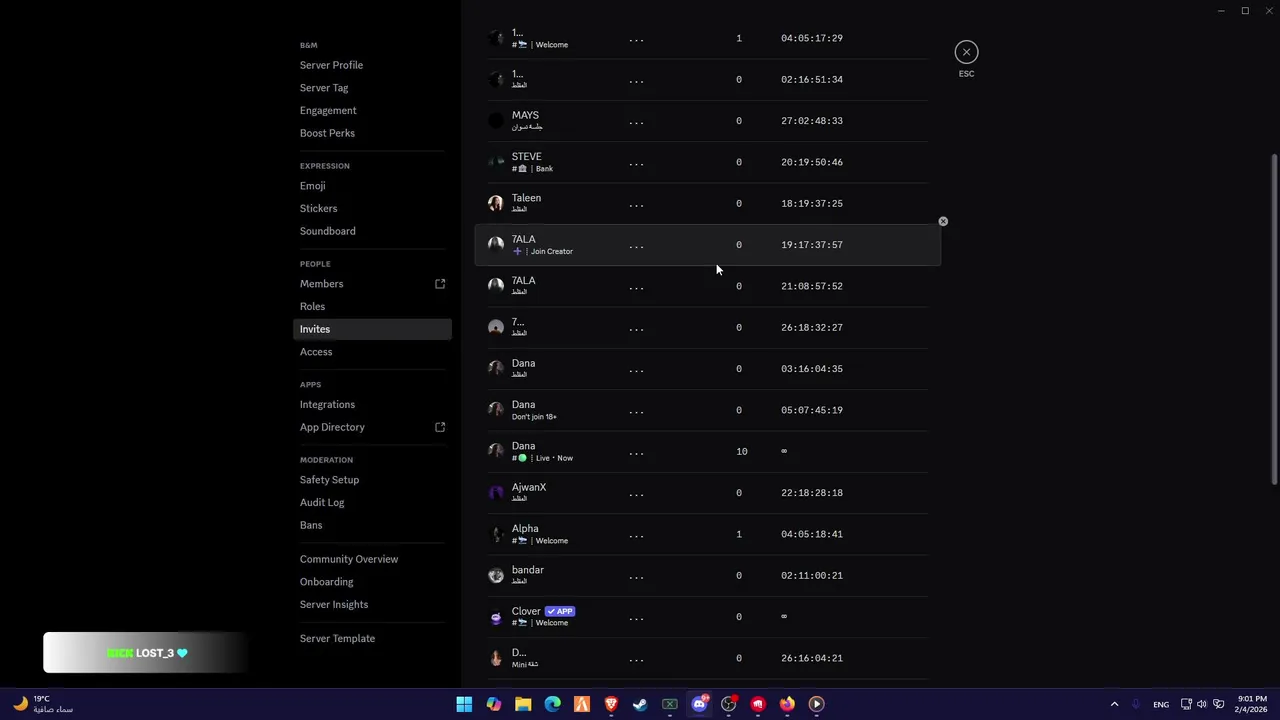
Task: Click Clover bot avatar
Action: tap(496, 617)
